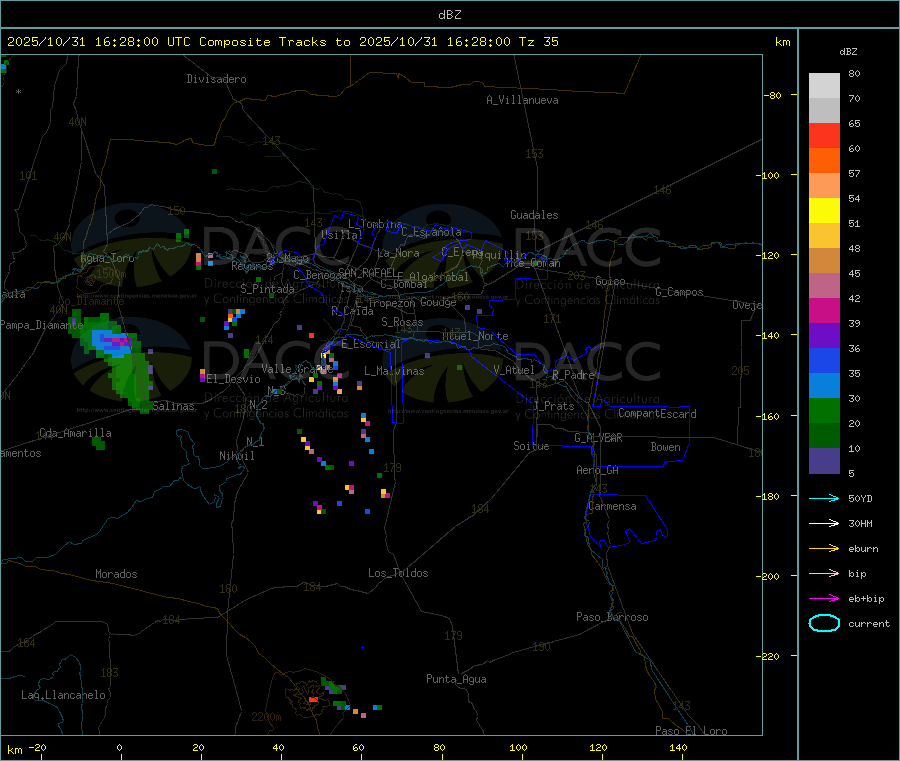Select the 'Valle_Grande' label
900x761 pixels.
point(295,369)
